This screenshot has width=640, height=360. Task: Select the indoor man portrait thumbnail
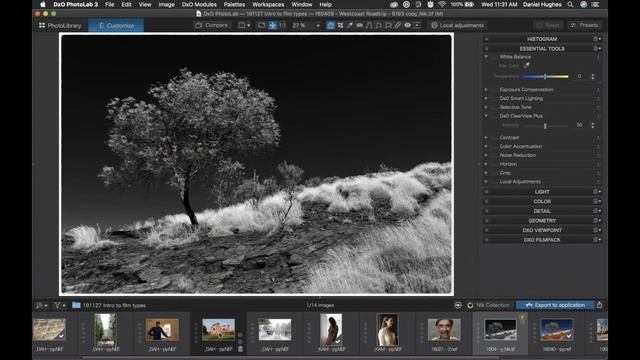[162, 330]
